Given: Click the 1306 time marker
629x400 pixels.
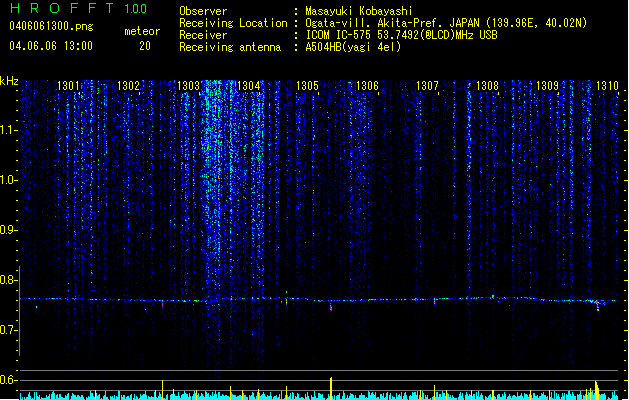Looking at the screenshot, I should (x=367, y=86).
